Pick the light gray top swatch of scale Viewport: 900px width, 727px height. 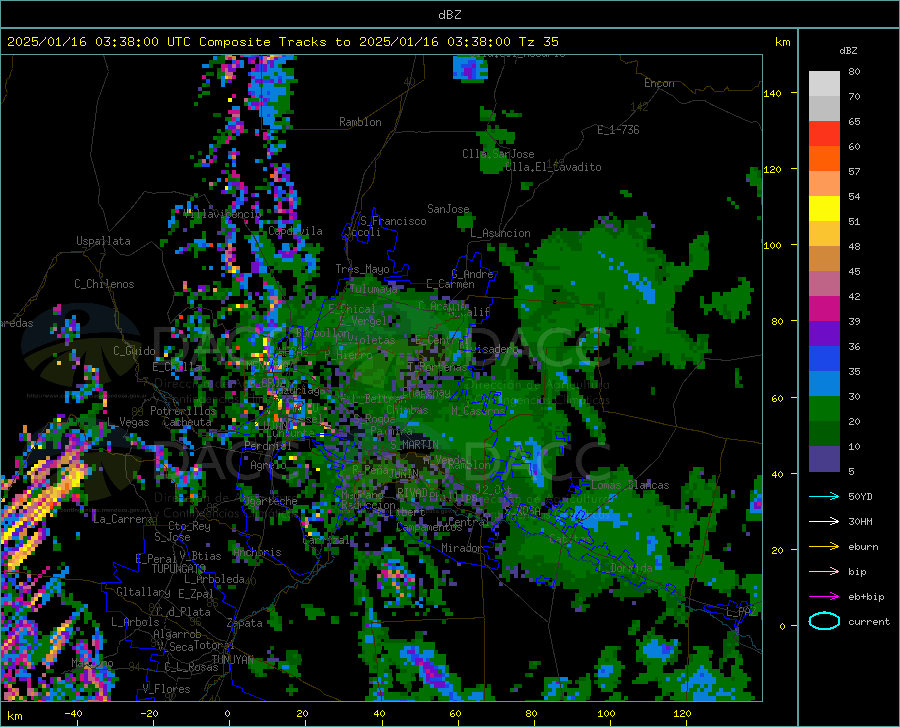pos(824,84)
